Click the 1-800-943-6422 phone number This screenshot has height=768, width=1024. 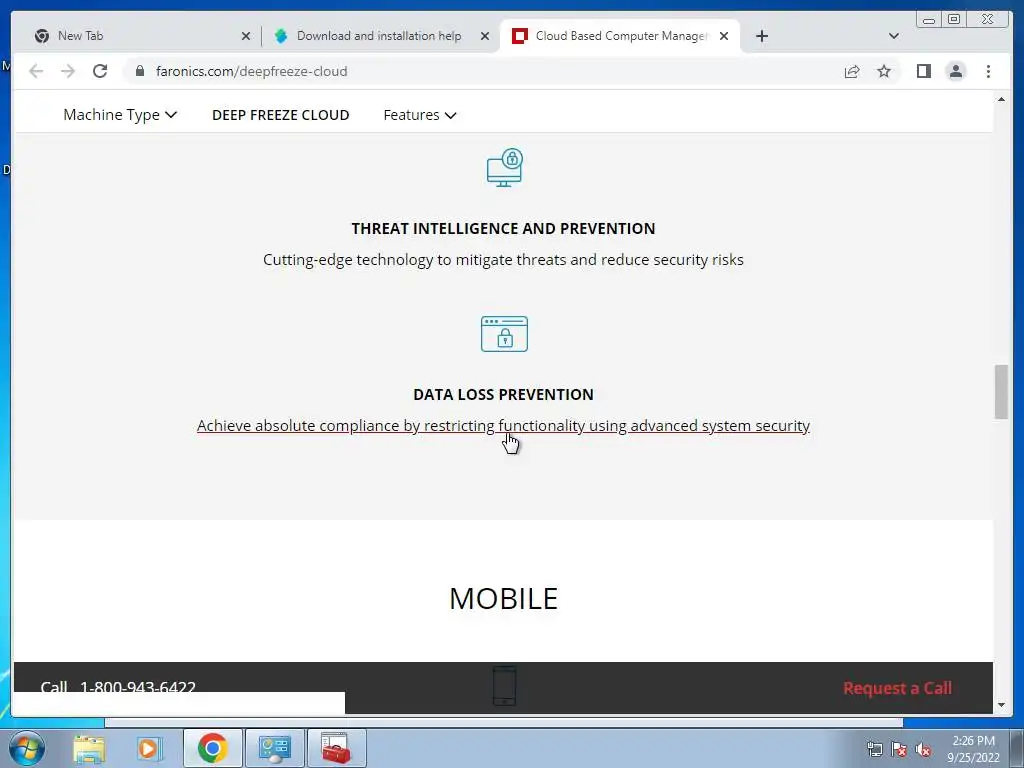pos(138,687)
